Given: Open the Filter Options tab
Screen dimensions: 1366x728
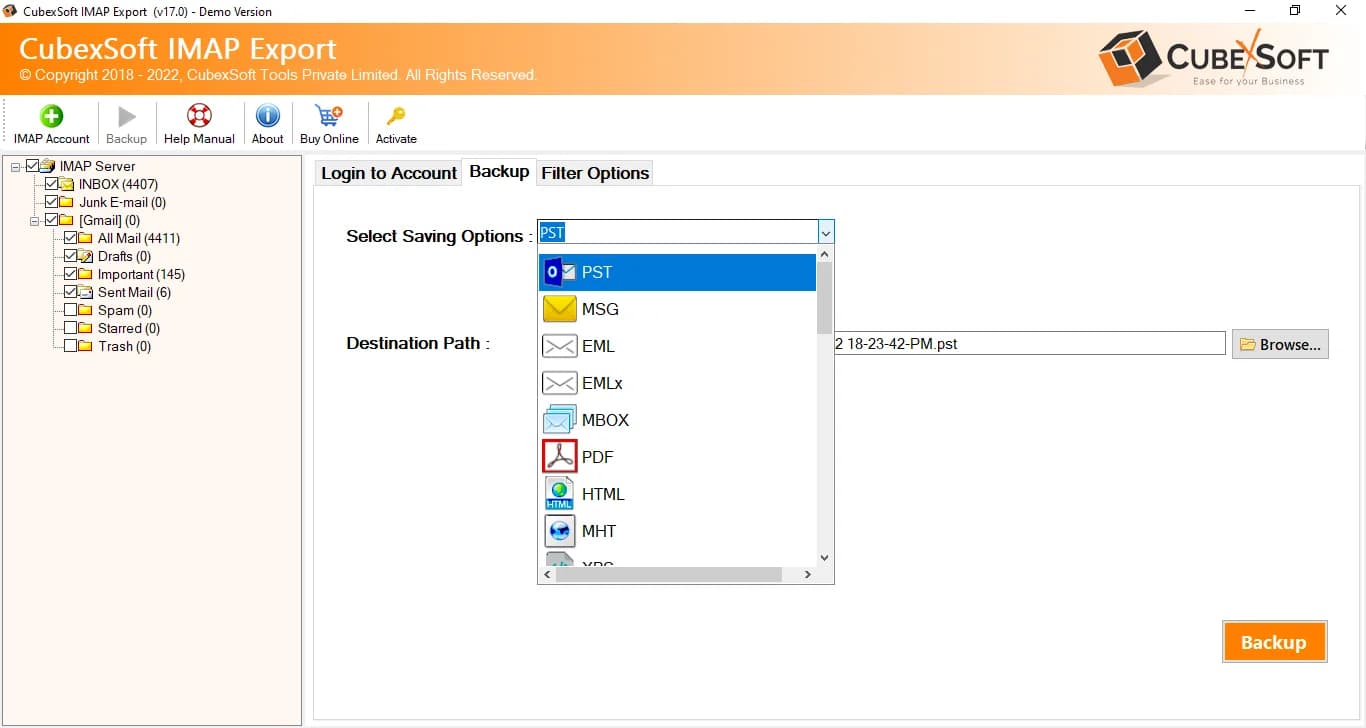Looking at the screenshot, I should [x=595, y=173].
